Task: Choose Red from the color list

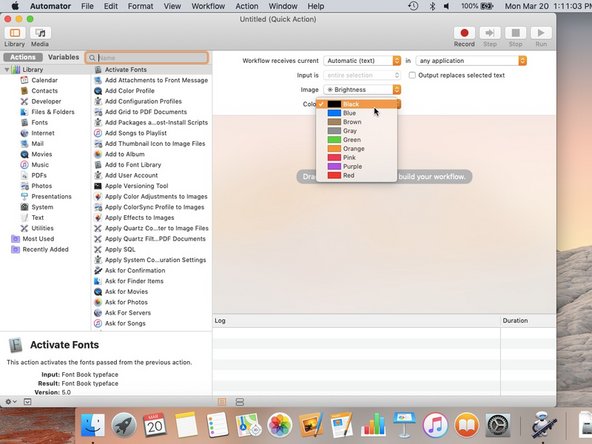Action: click(357, 175)
